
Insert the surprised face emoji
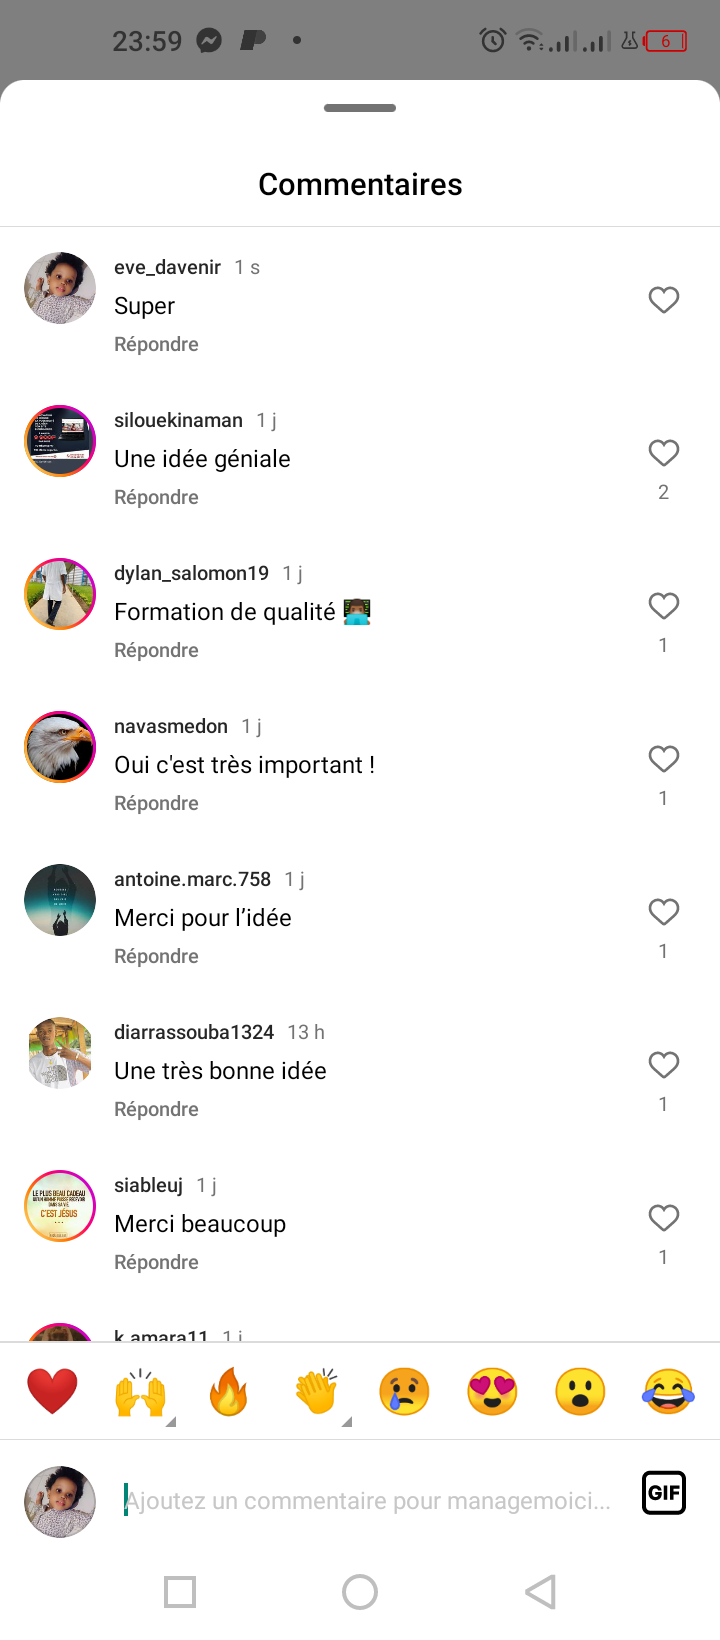[580, 1391]
